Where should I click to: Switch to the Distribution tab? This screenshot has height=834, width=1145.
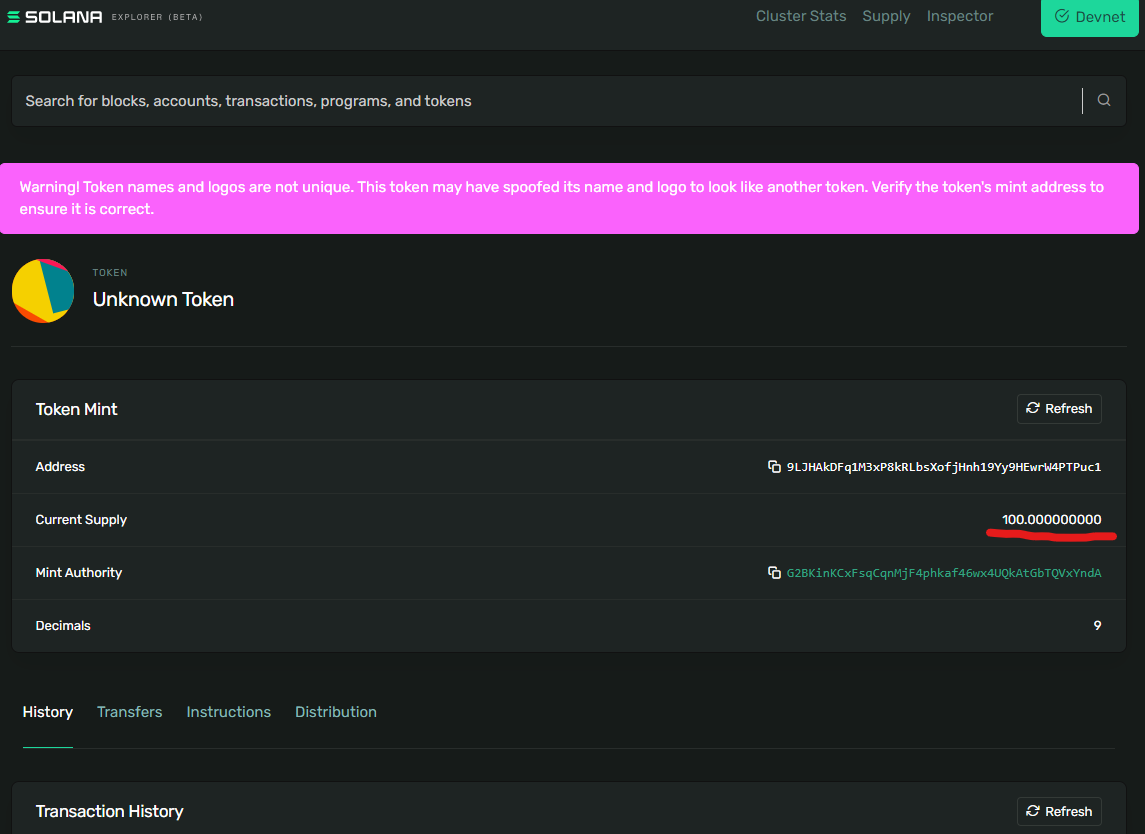point(336,712)
